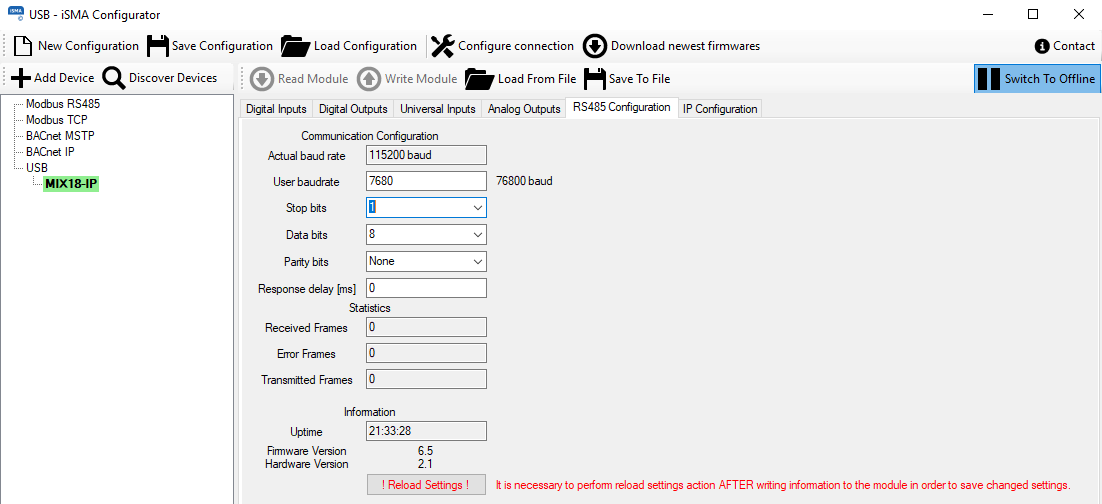Open Configure connection wrench icon
1102x504 pixels.
[x=442, y=46]
